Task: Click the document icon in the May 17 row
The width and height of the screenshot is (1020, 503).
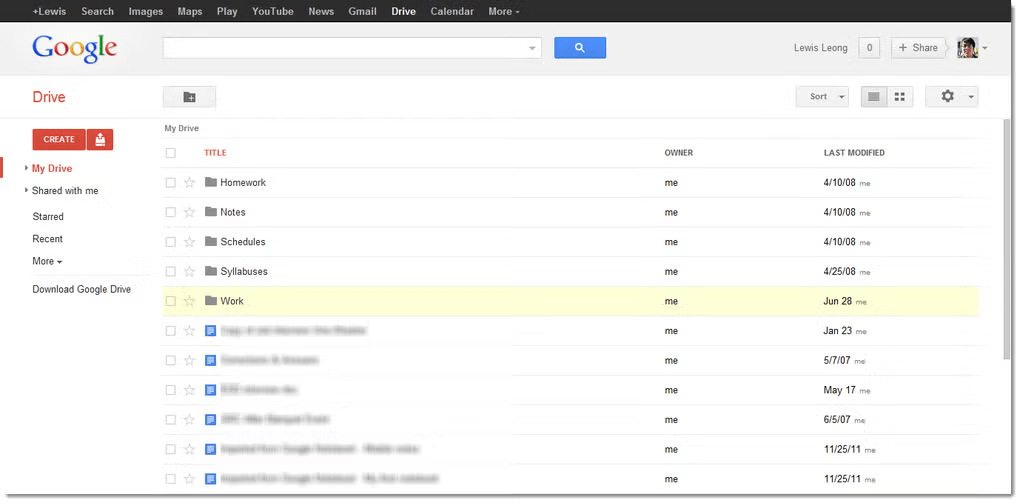Action: pos(210,390)
